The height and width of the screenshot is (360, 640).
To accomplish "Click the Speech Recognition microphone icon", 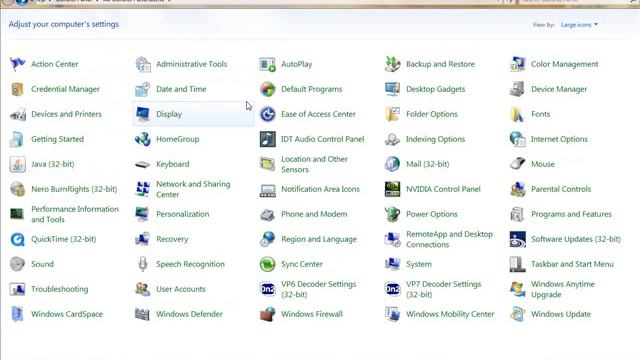I will [x=142, y=264].
